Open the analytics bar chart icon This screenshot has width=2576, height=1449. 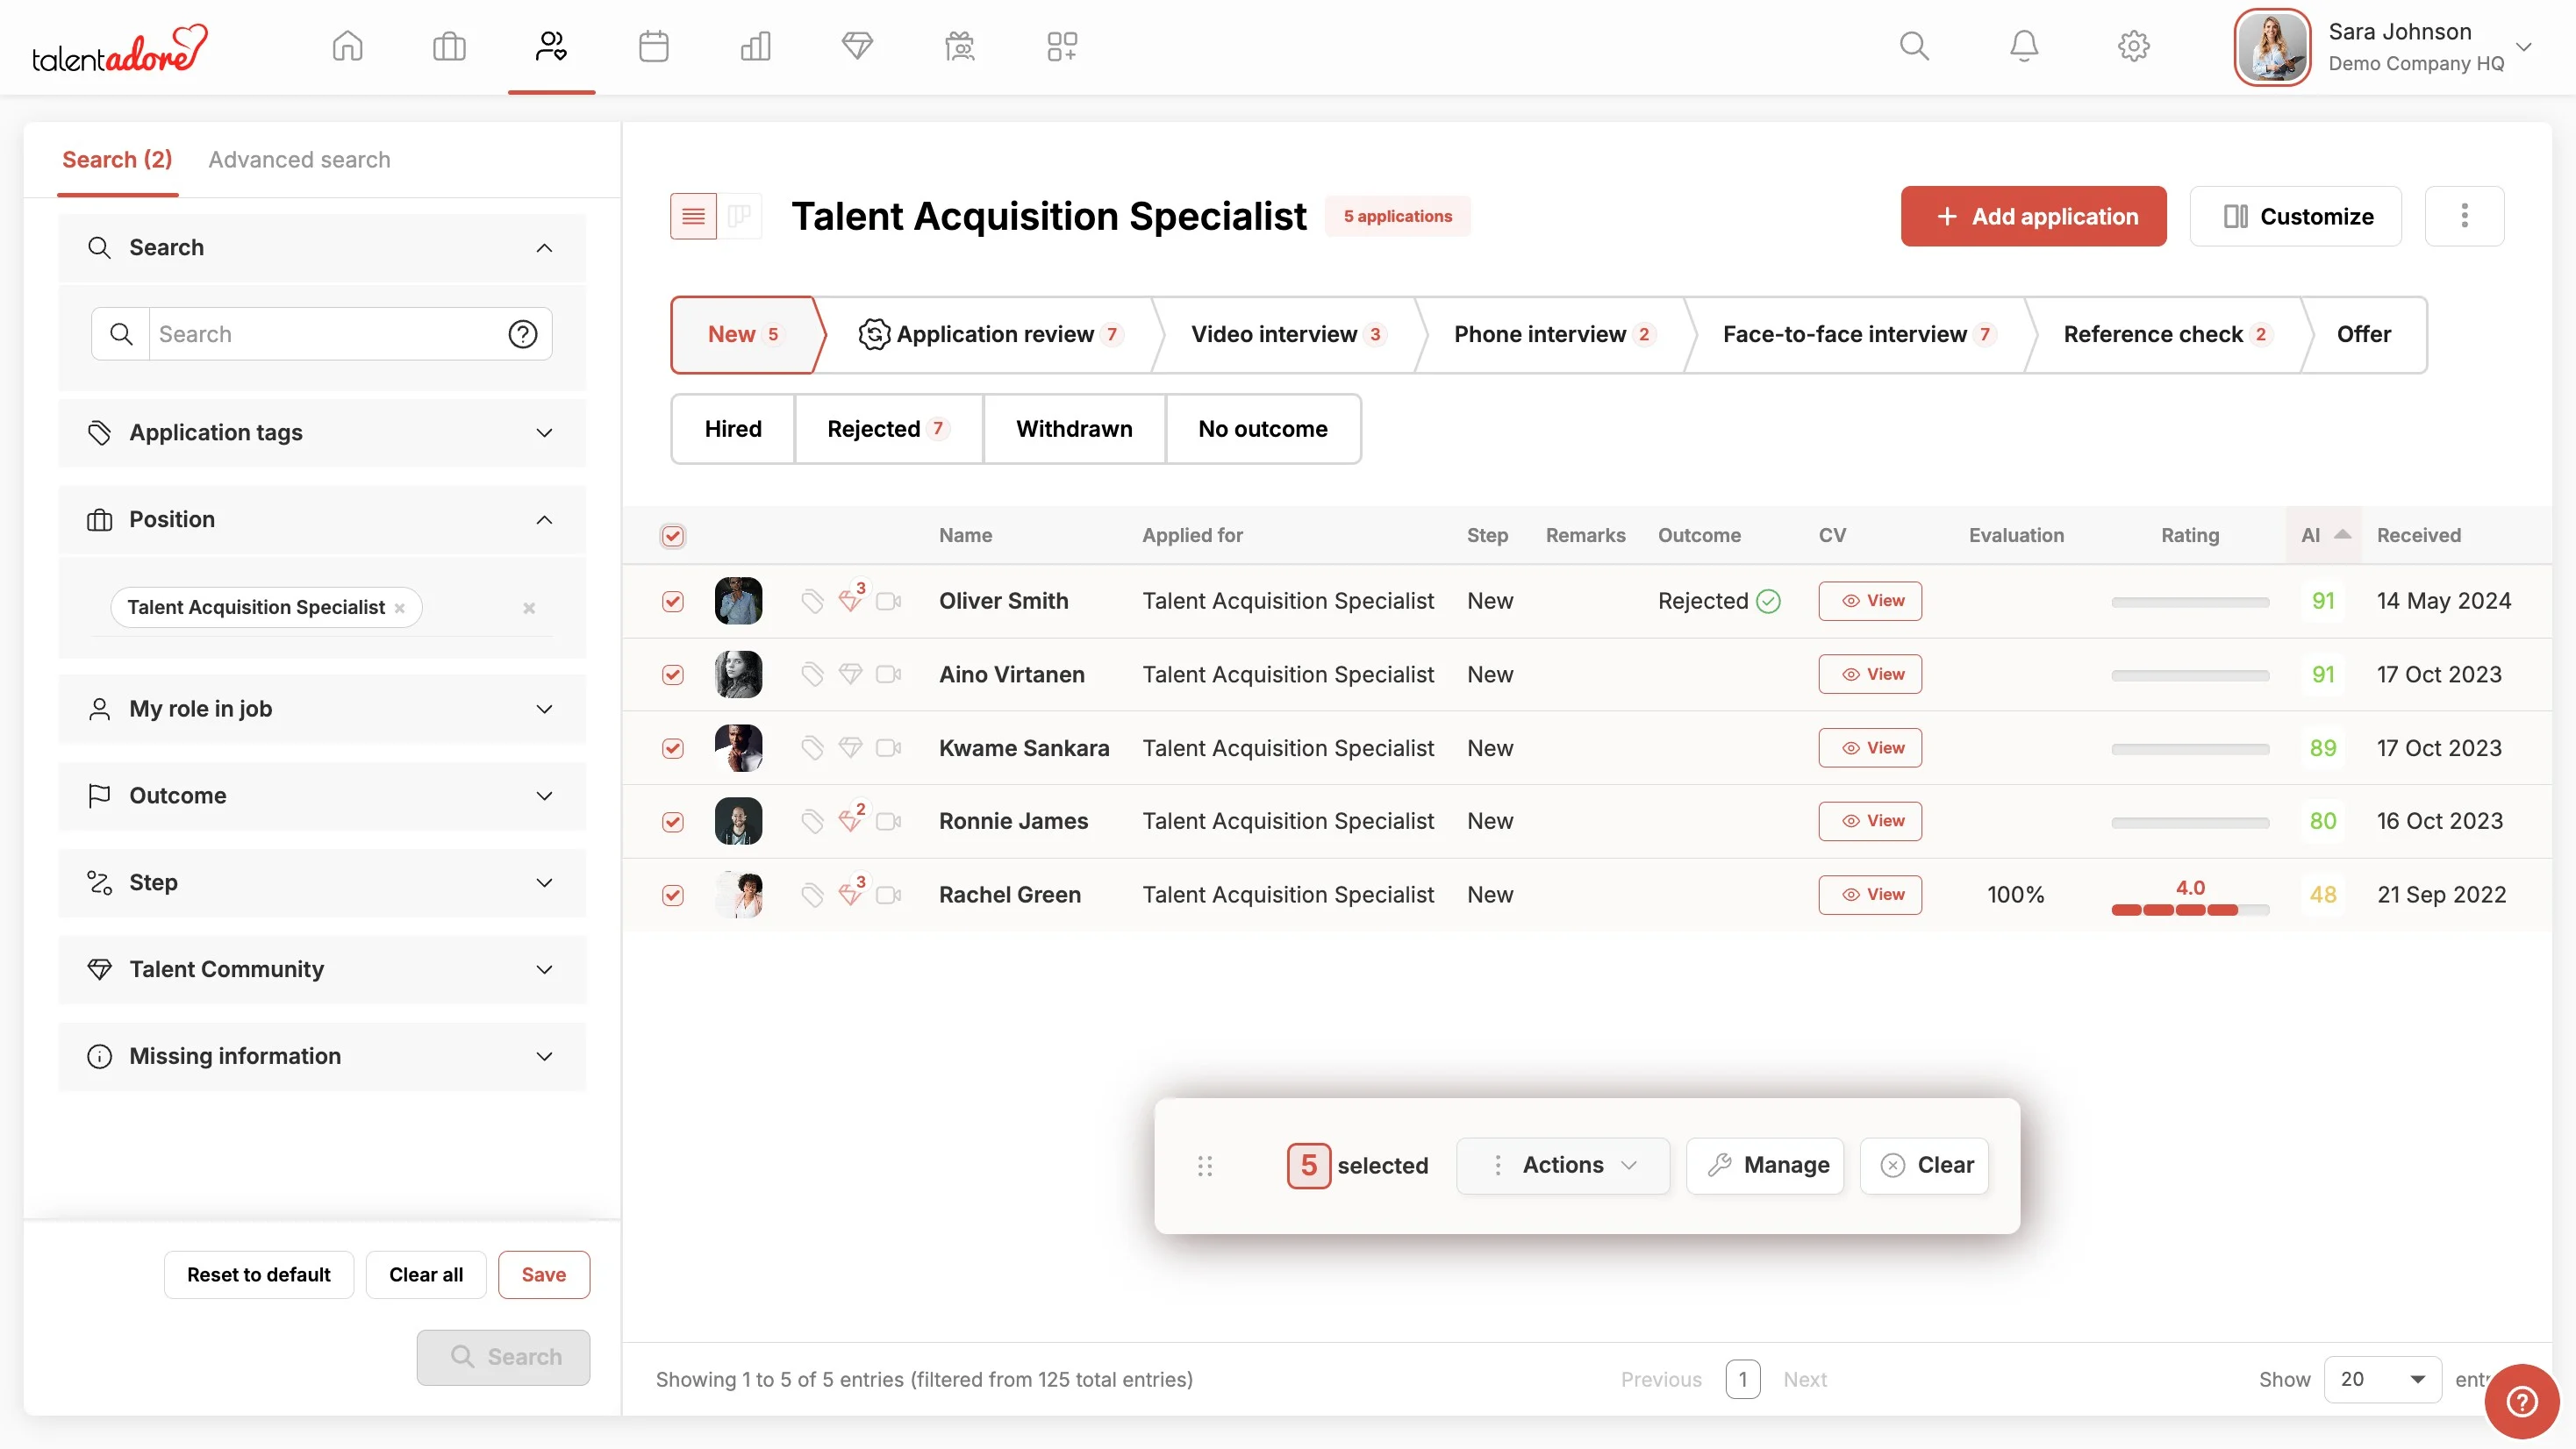pyautogui.click(x=755, y=46)
